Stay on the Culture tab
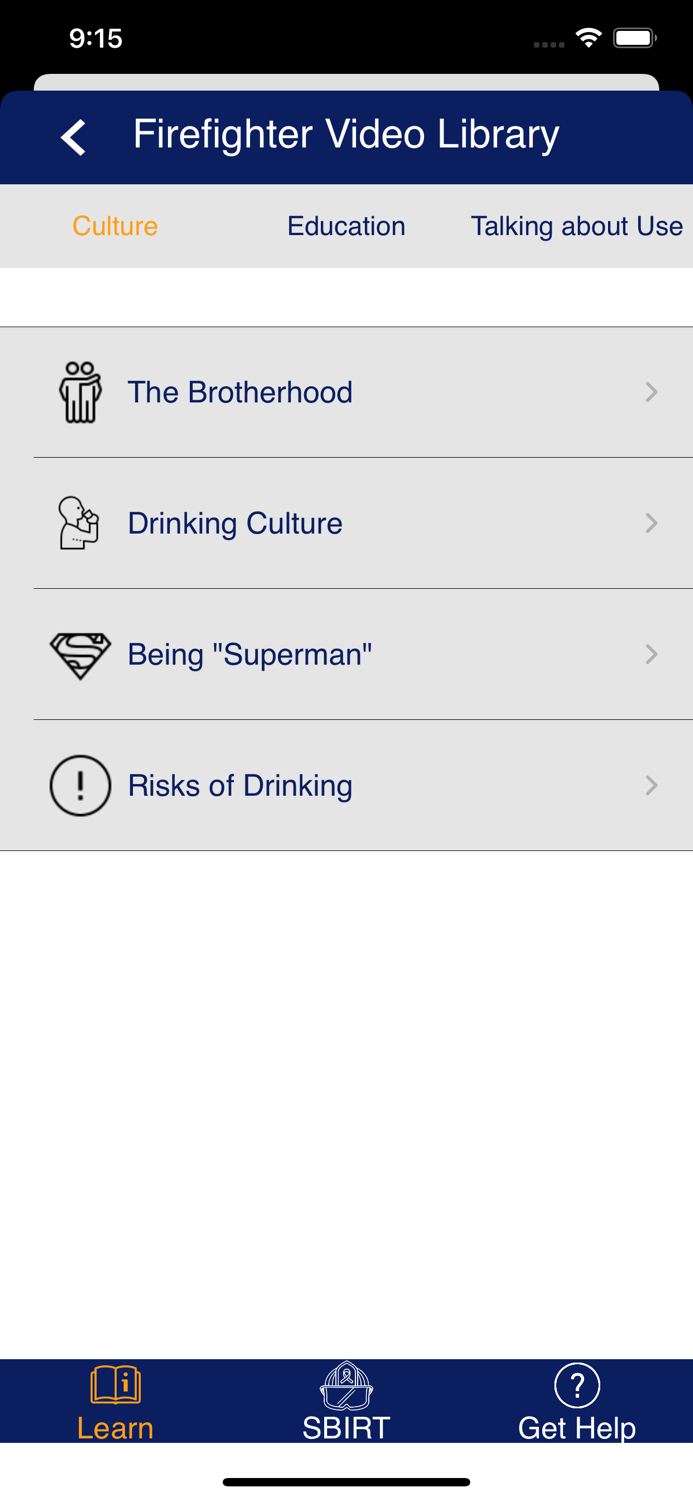Screen dimensions: 693x1500 [x=115, y=226]
